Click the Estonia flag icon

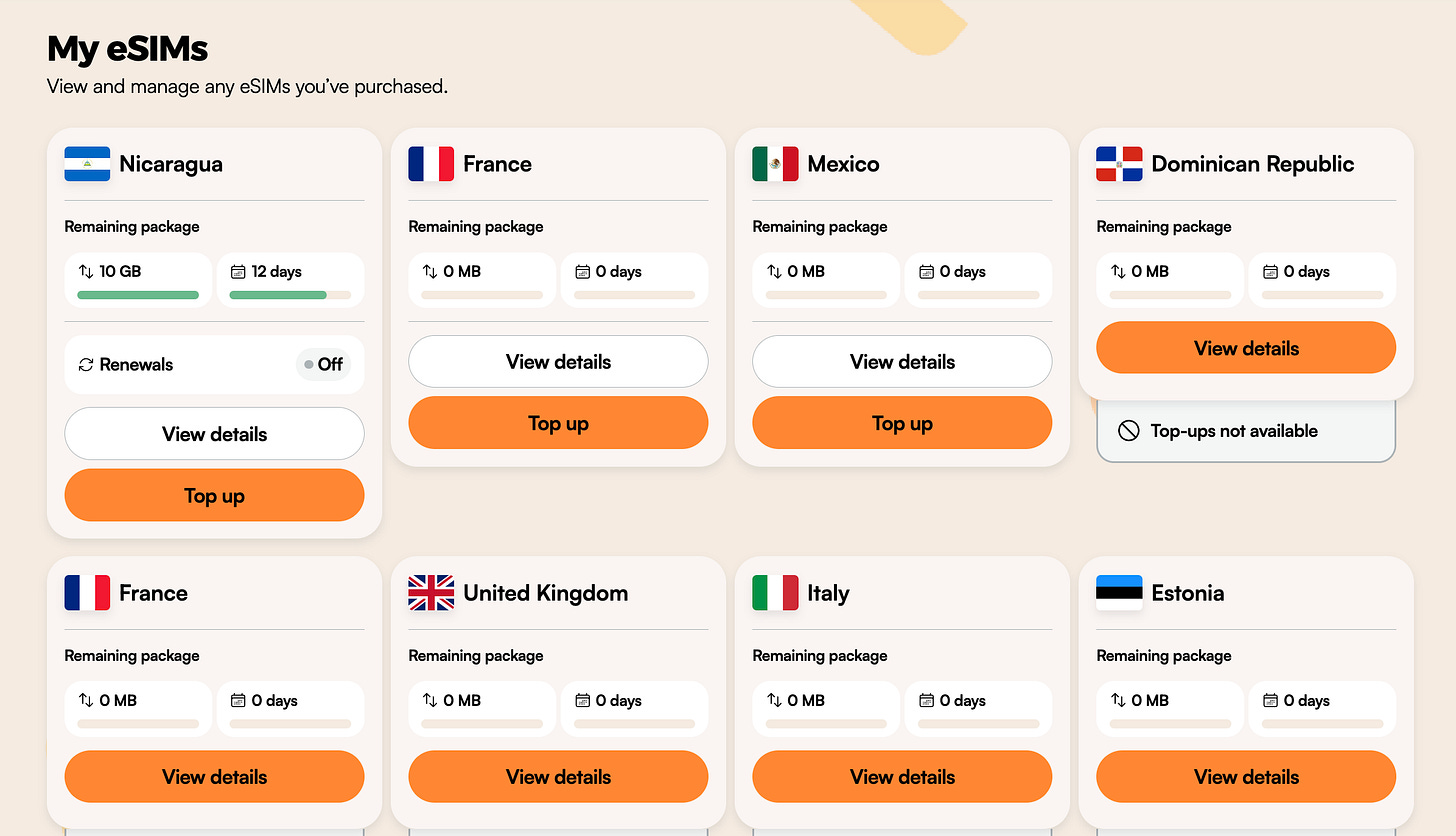[1118, 592]
